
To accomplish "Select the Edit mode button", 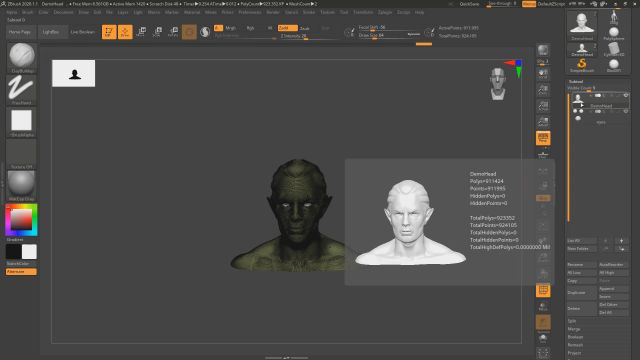I will (x=109, y=32).
